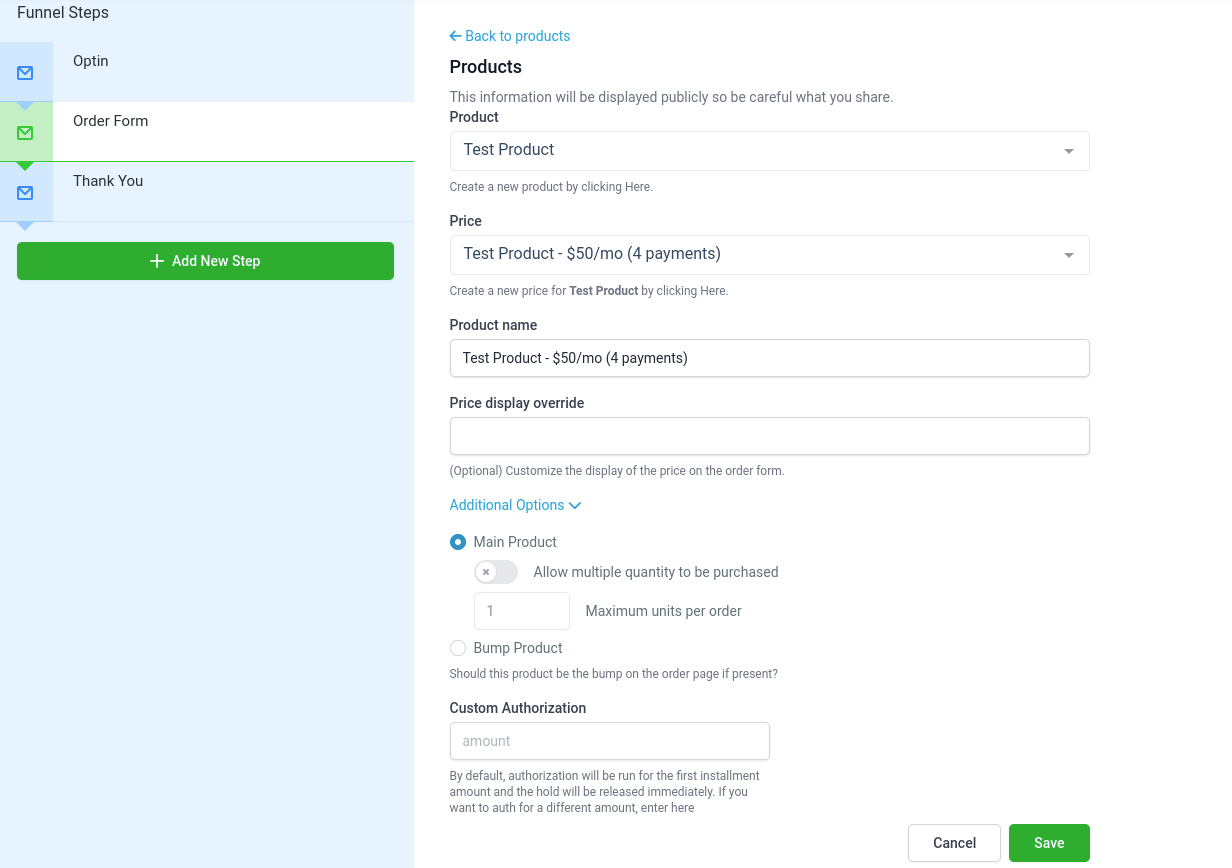Image resolution: width=1232 pixels, height=868 pixels.
Task: Click the Add New Step button
Action: [205, 261]
